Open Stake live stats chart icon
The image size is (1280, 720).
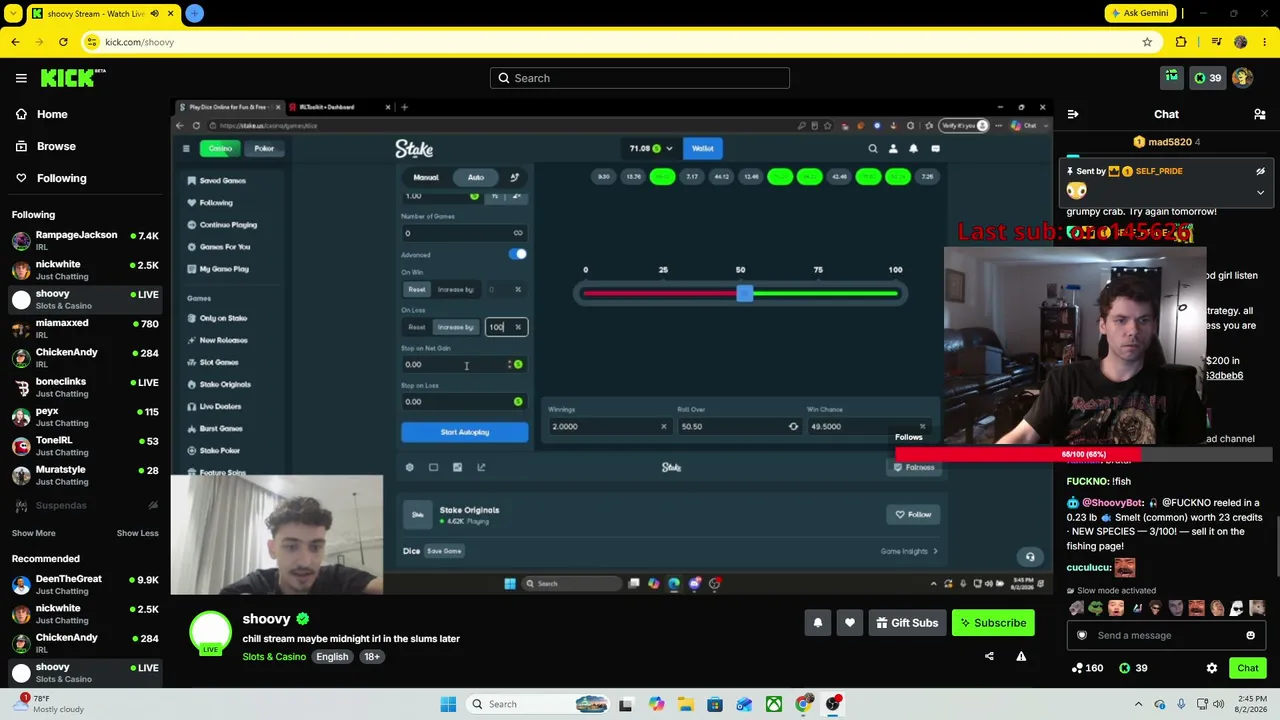[481, 467]
